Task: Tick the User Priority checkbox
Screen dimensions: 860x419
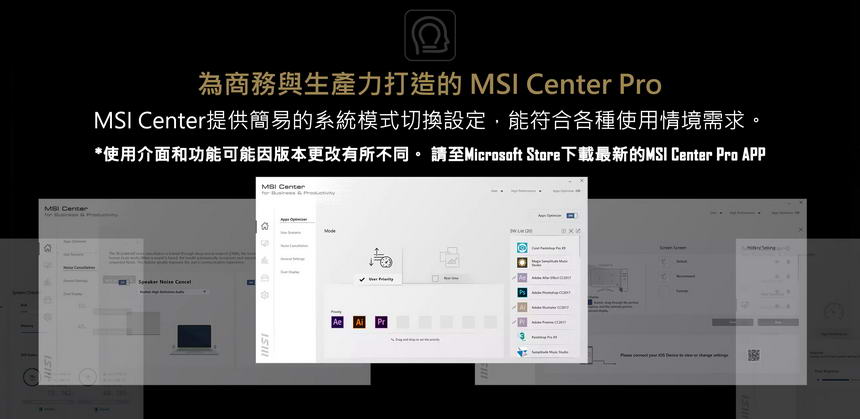Action: point(361,279)
